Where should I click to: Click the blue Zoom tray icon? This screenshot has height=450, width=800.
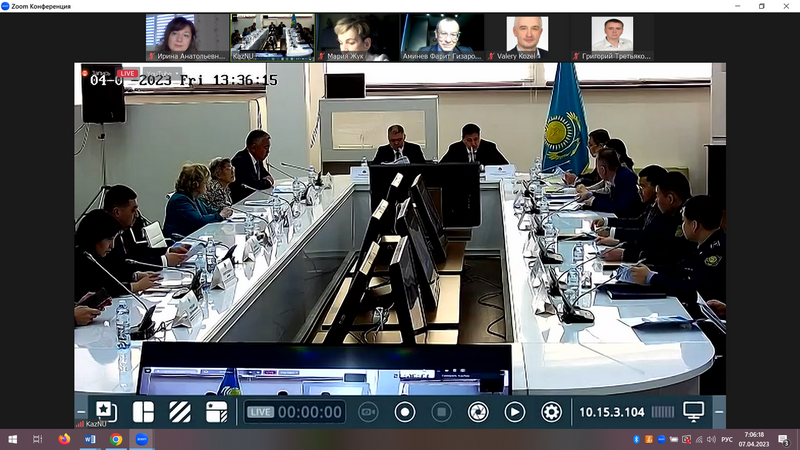pos(661,439)
